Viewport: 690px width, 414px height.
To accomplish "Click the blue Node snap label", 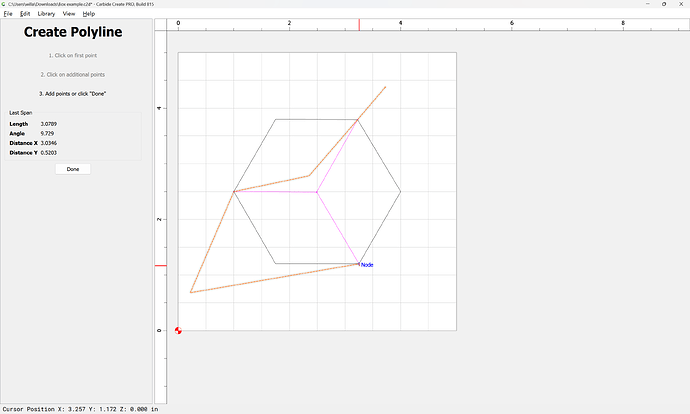I will click(x=367, y=265).
